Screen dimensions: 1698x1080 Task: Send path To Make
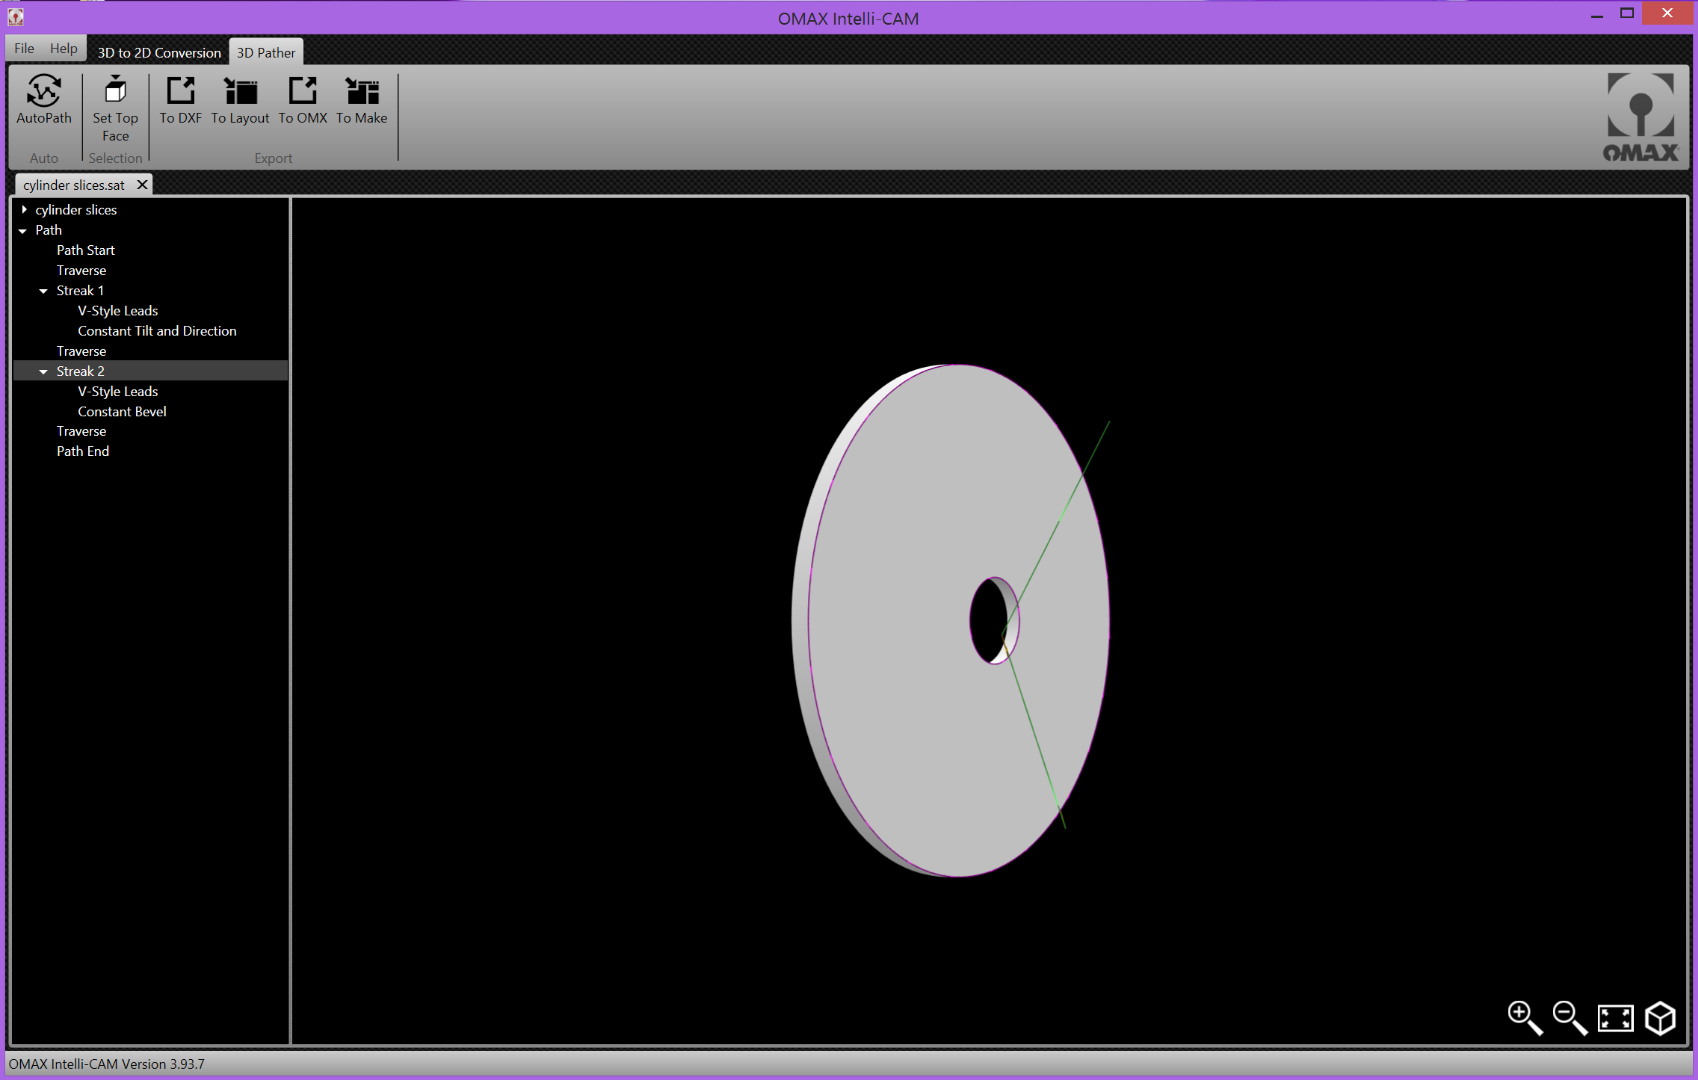pyautogui.click(x=362, y=100)
